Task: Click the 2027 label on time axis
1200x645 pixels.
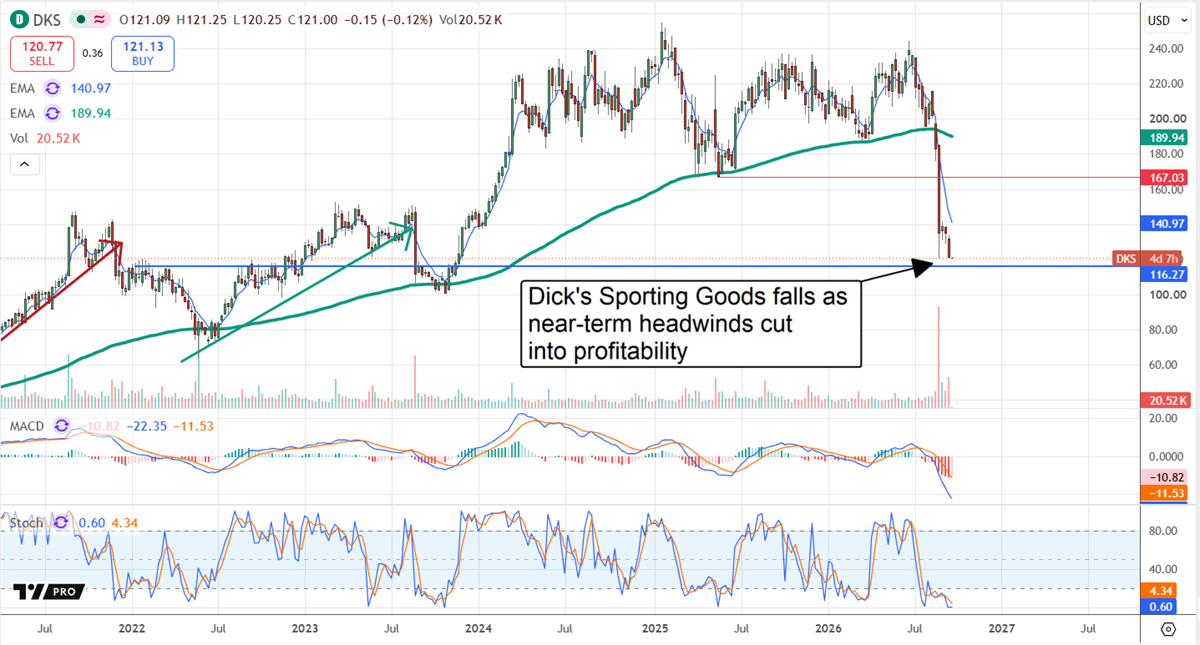Action: click(1001, 628)
